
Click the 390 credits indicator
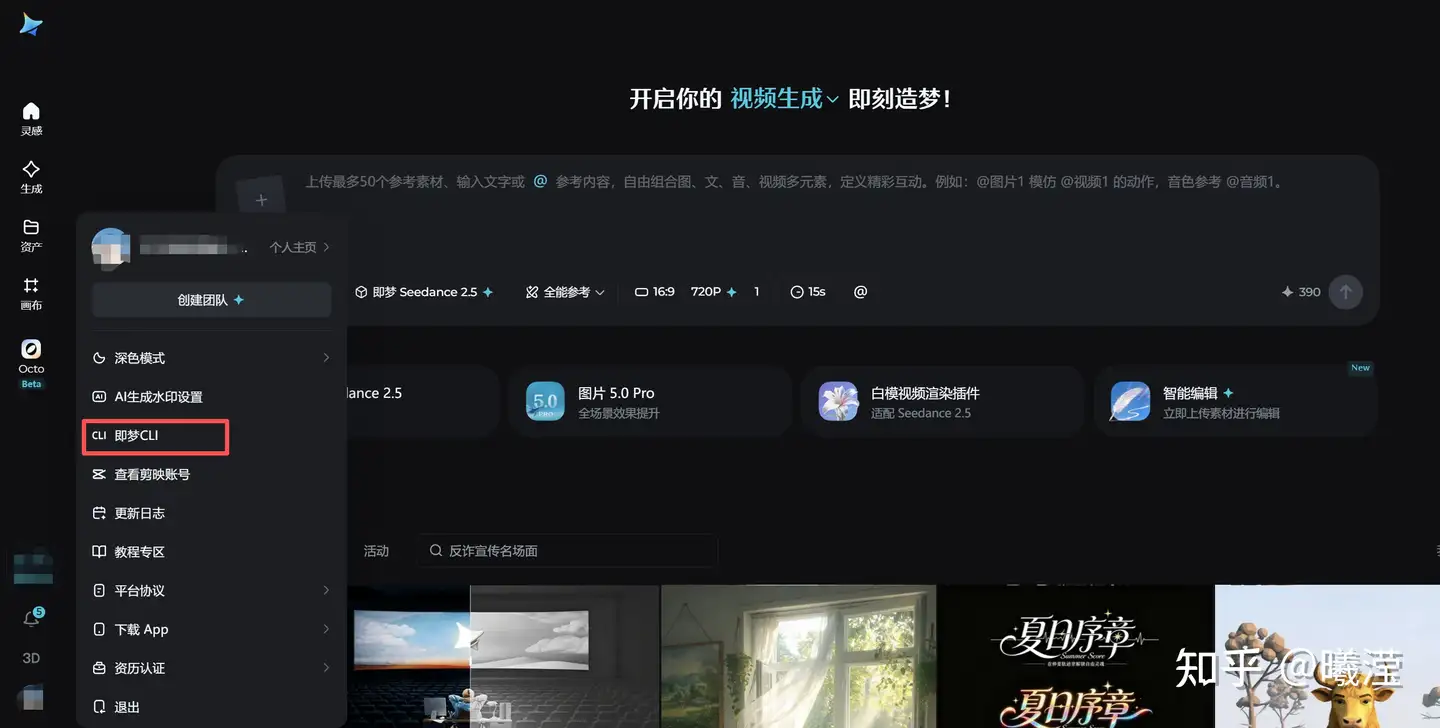(x=1301, y=292)
